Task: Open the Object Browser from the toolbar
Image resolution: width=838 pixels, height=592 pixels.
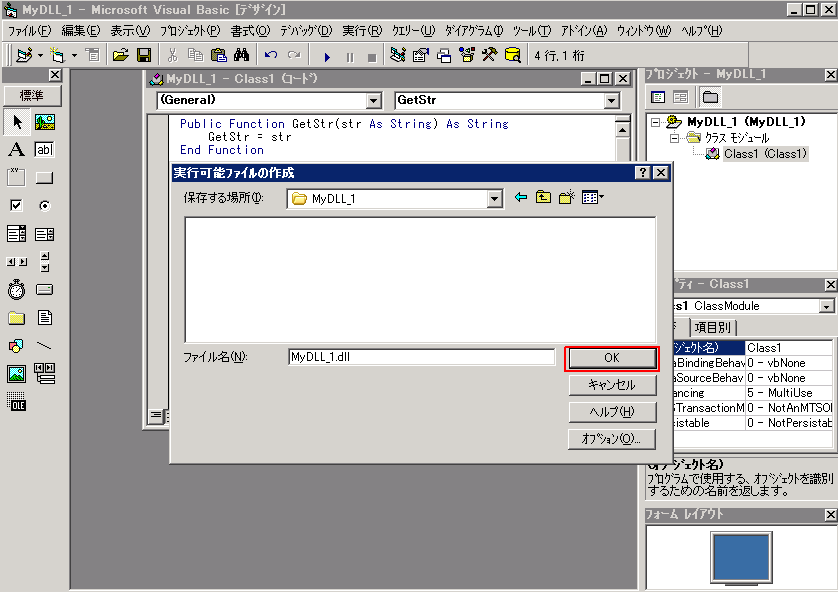Action: point(467,55)
